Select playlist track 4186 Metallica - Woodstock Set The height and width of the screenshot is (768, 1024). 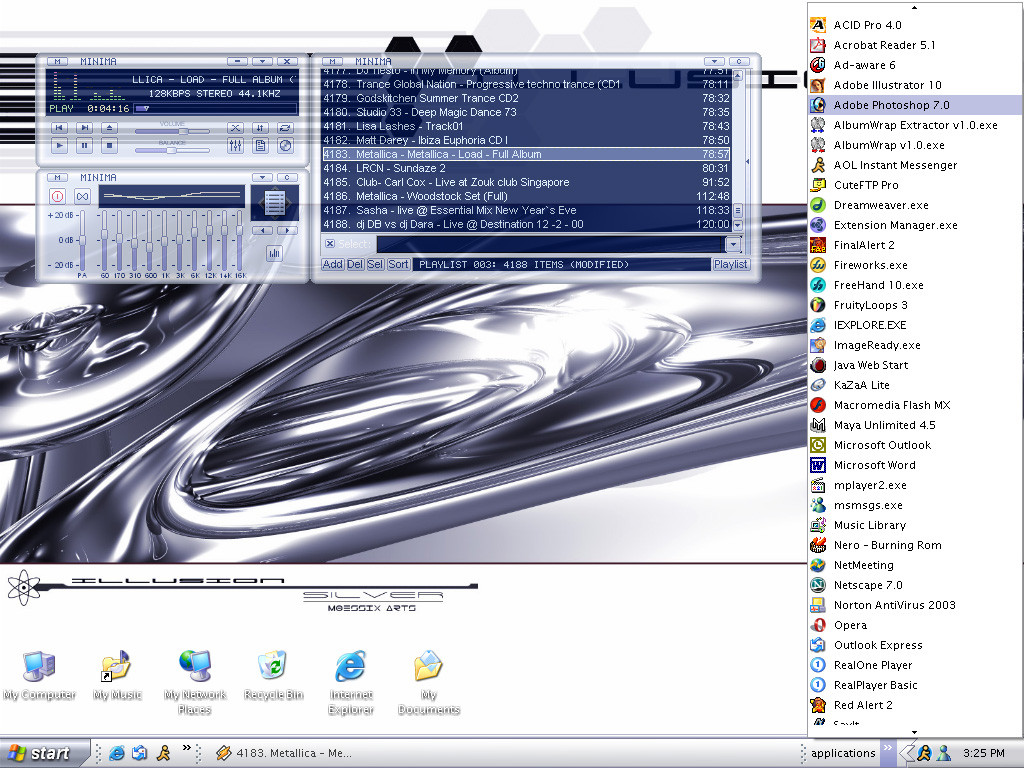pyautogui.click(x=526, y=196)
